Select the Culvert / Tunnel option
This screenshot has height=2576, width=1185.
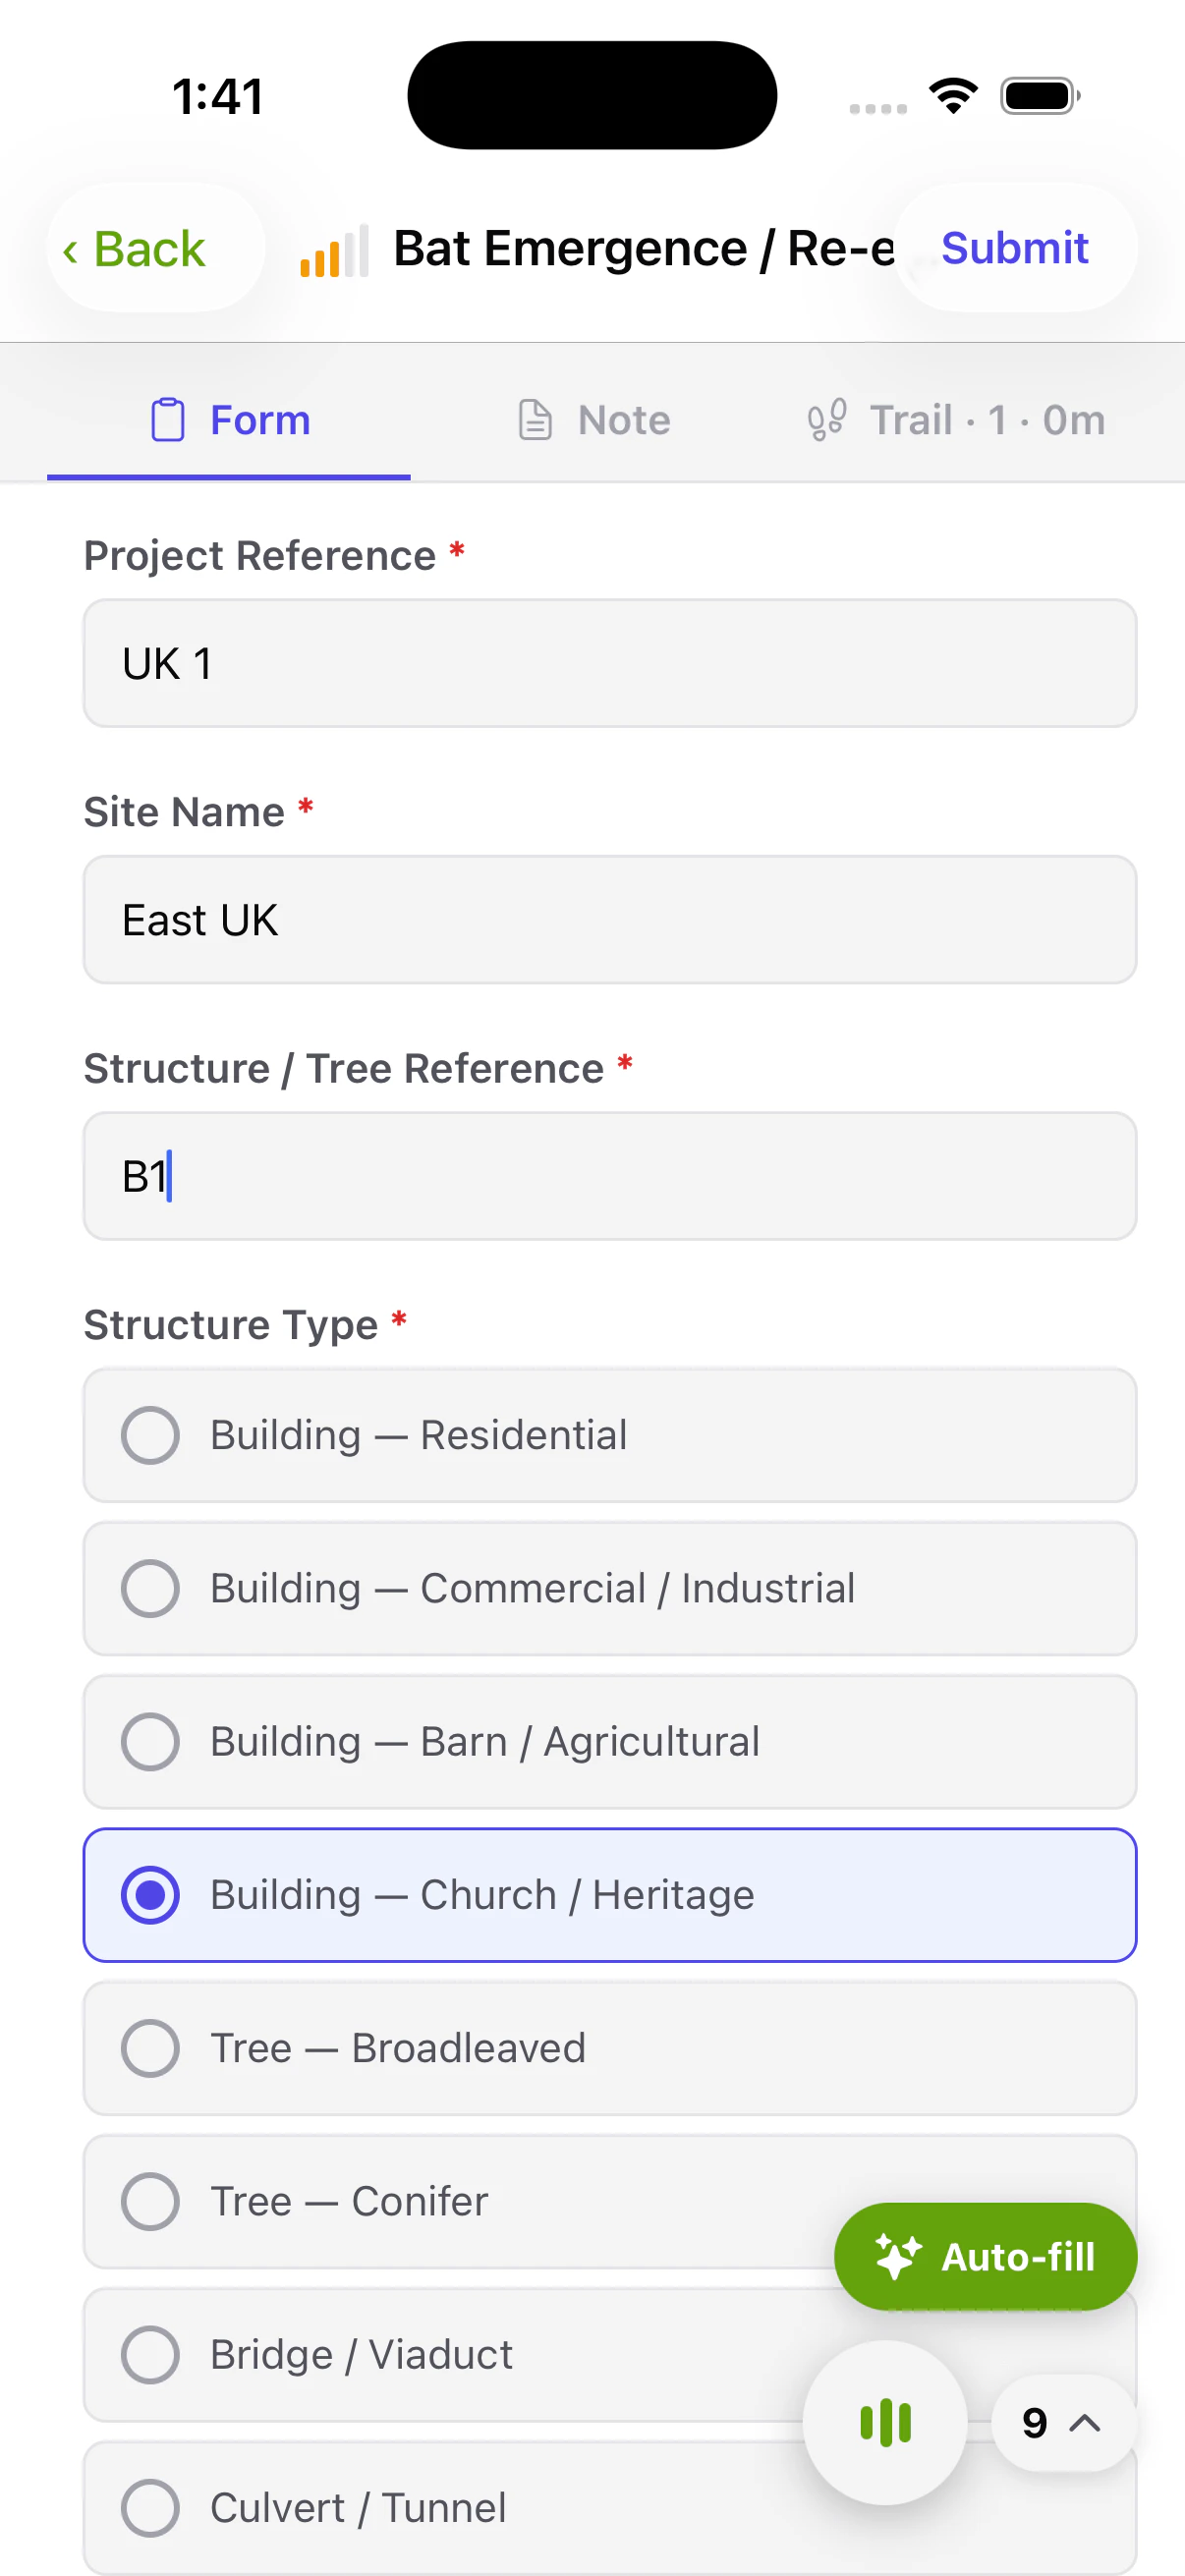pyautogui.click(x=610, y=2508)
